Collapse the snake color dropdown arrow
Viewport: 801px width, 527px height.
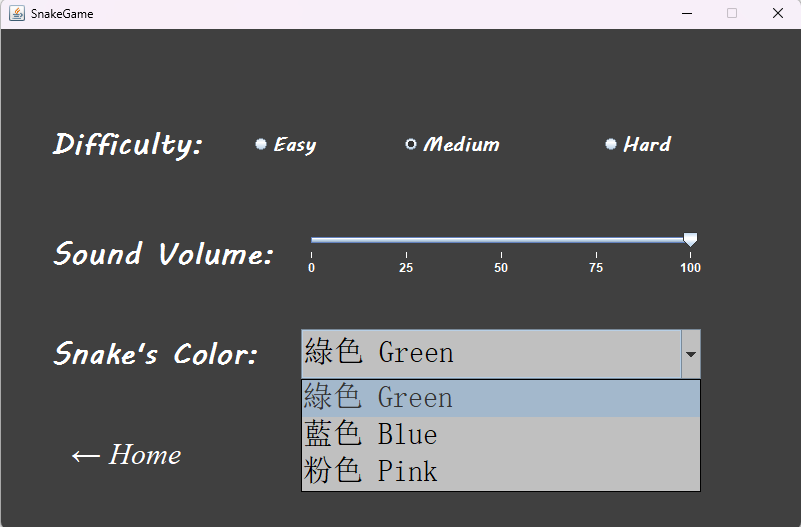coord(691,354)
